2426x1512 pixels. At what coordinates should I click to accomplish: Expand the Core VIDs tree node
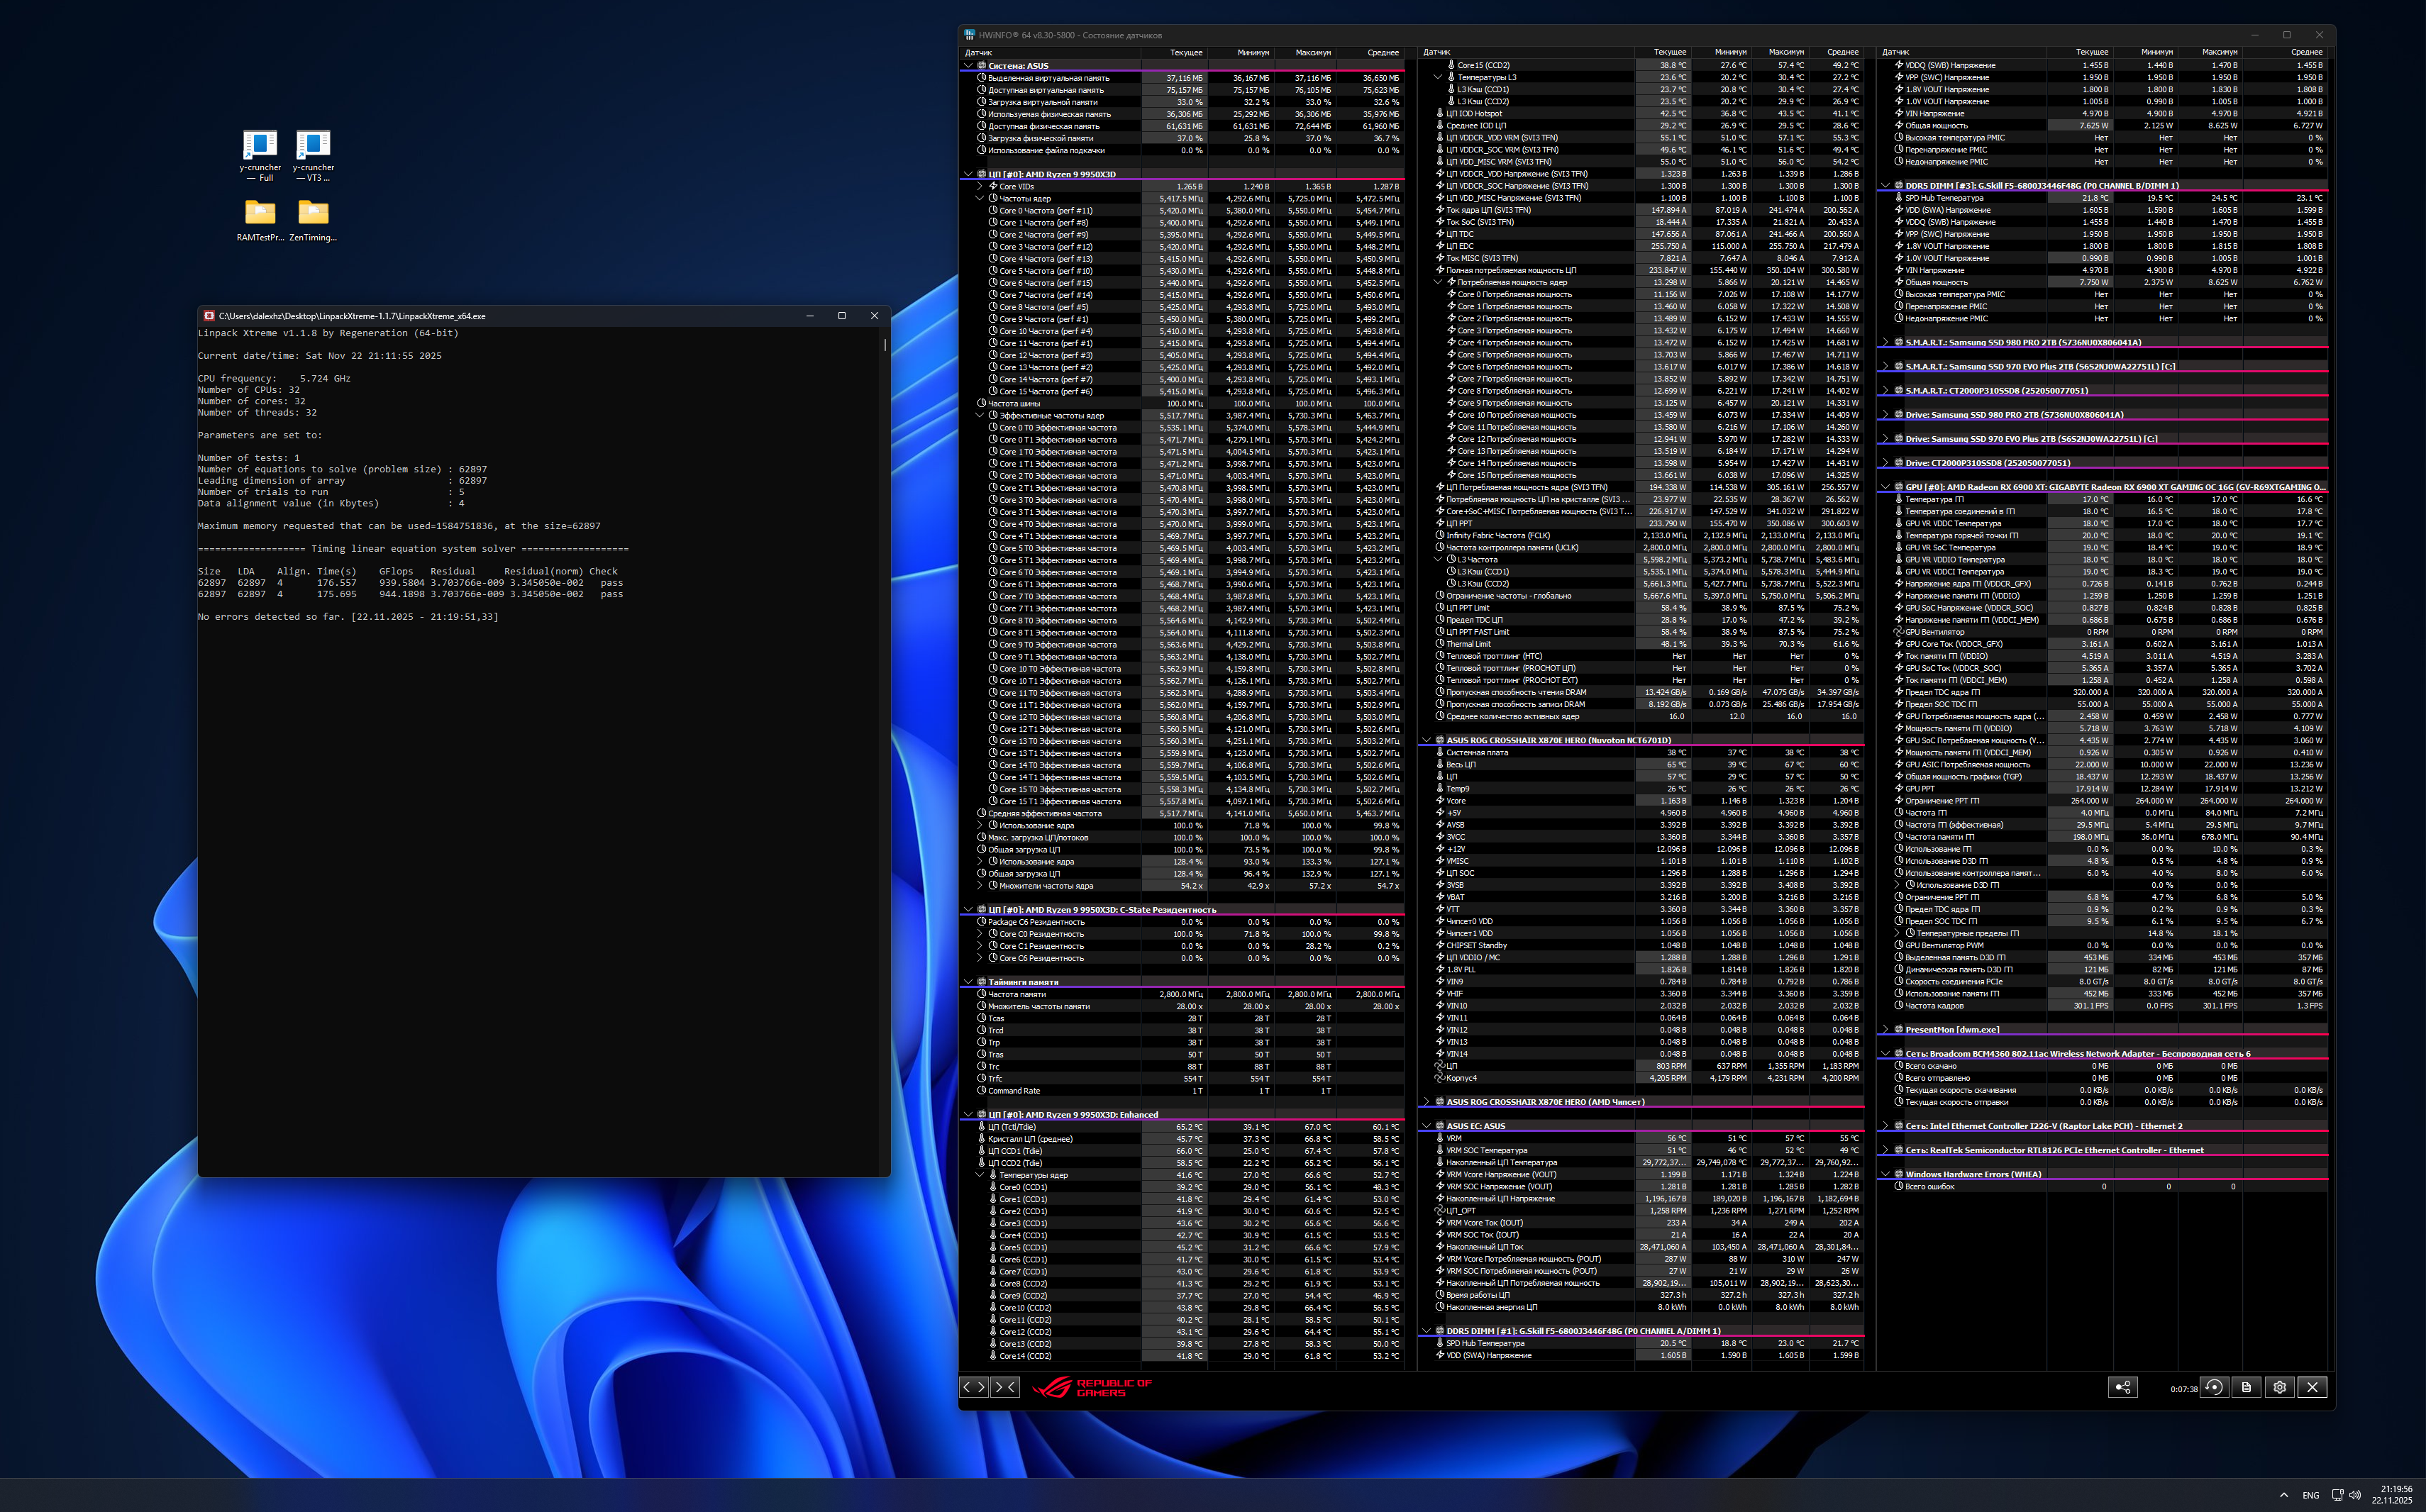[x=980, y=186]
